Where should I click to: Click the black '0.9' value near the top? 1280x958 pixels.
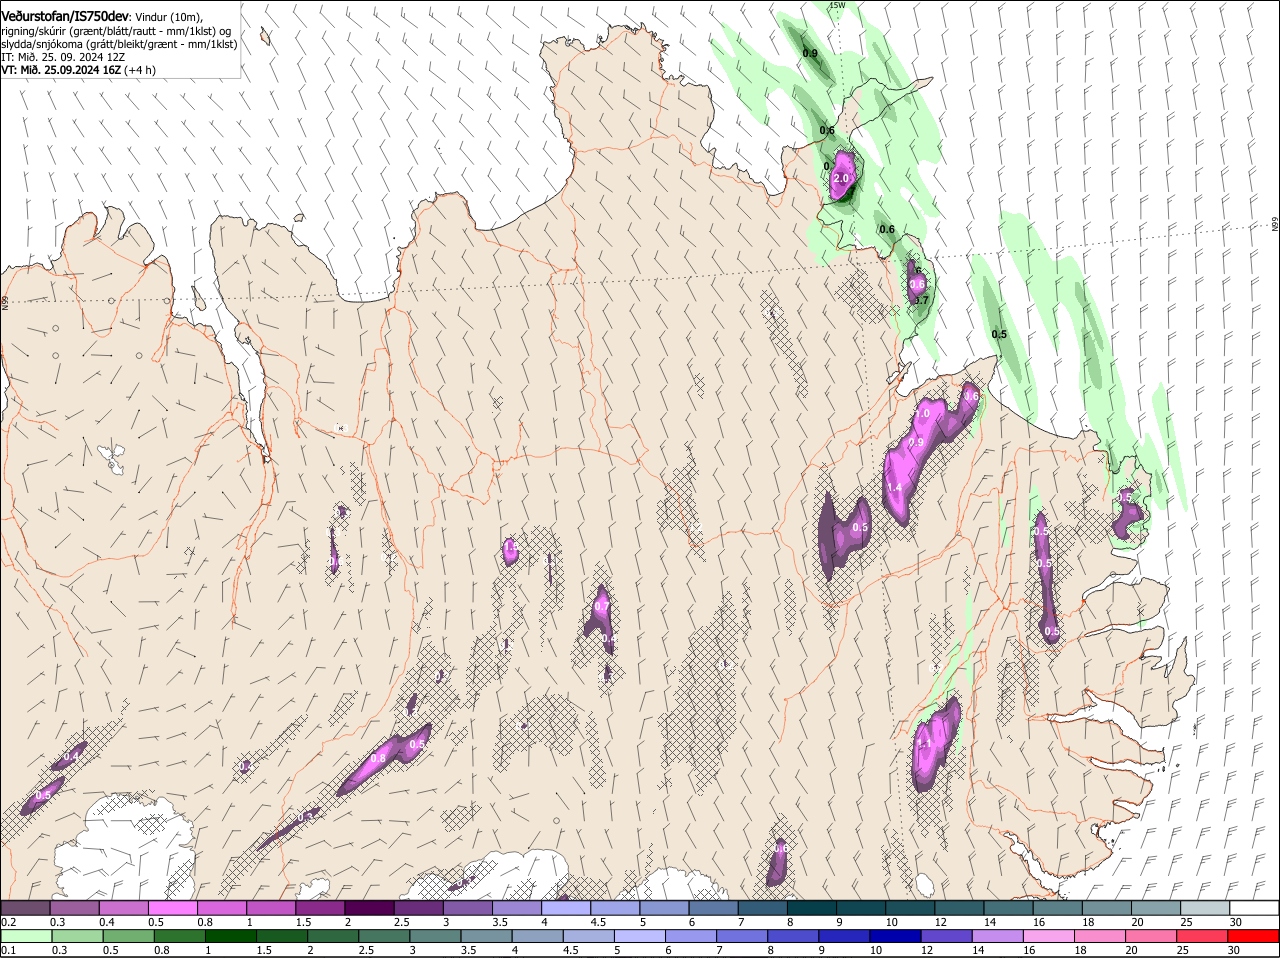810,54
